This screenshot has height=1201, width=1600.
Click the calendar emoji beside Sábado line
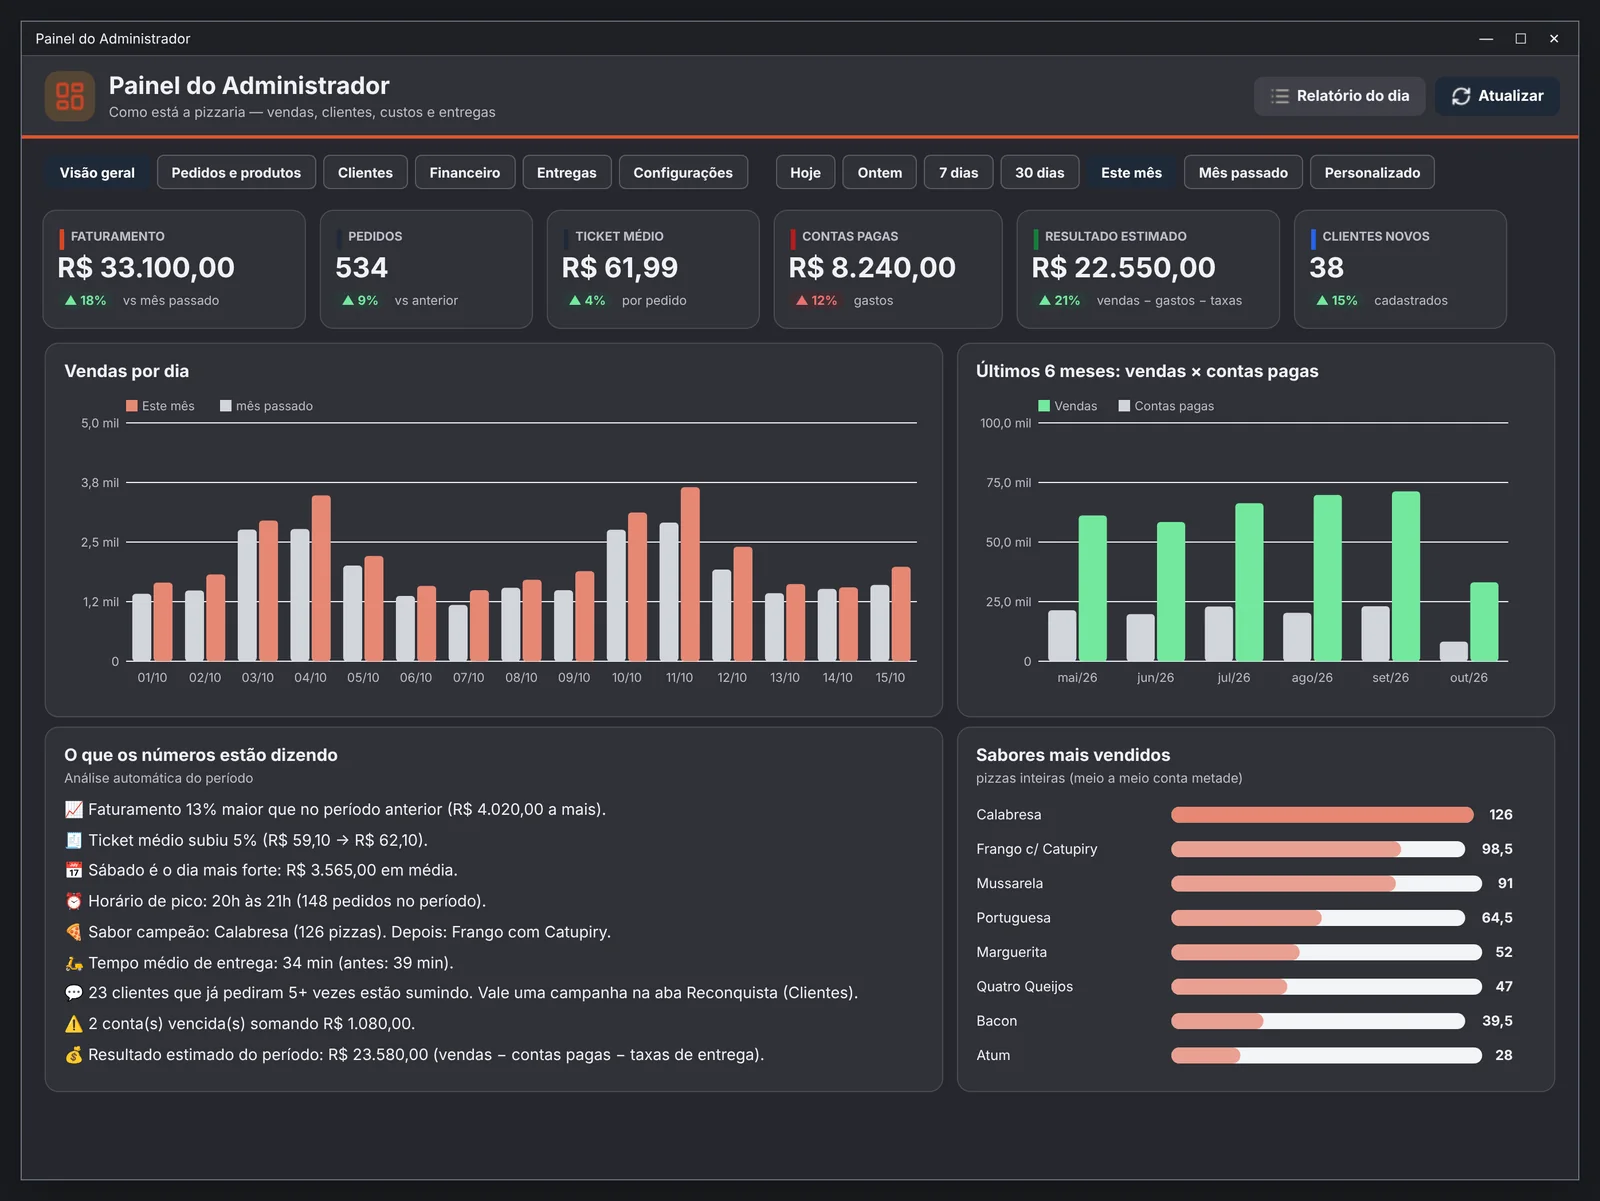click(73, 870)
